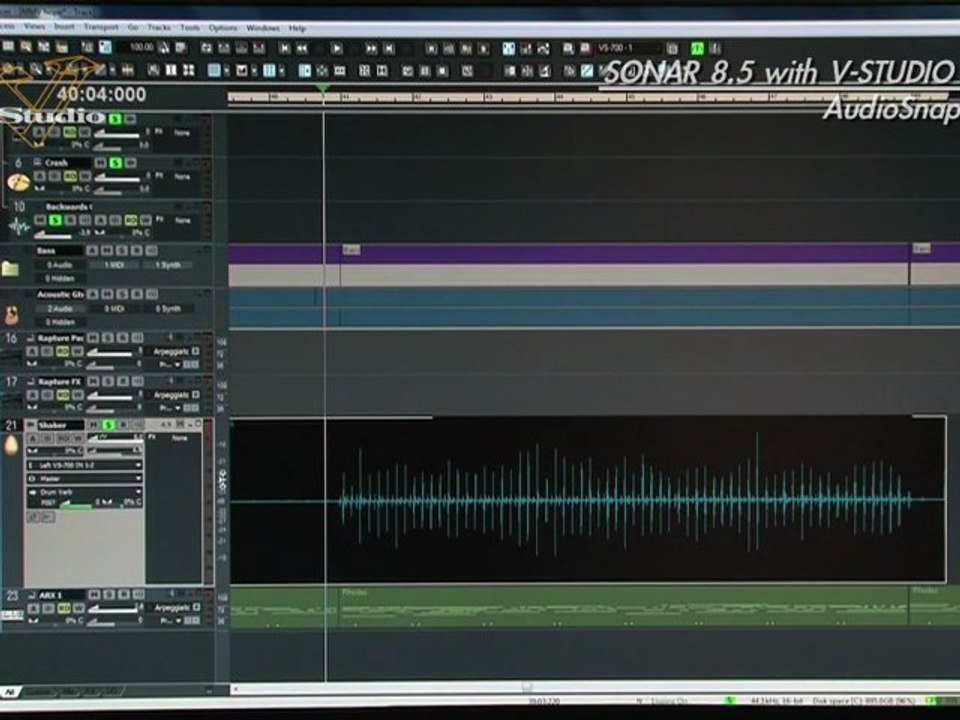Click the Shaker track FX bin

[174, 508]
